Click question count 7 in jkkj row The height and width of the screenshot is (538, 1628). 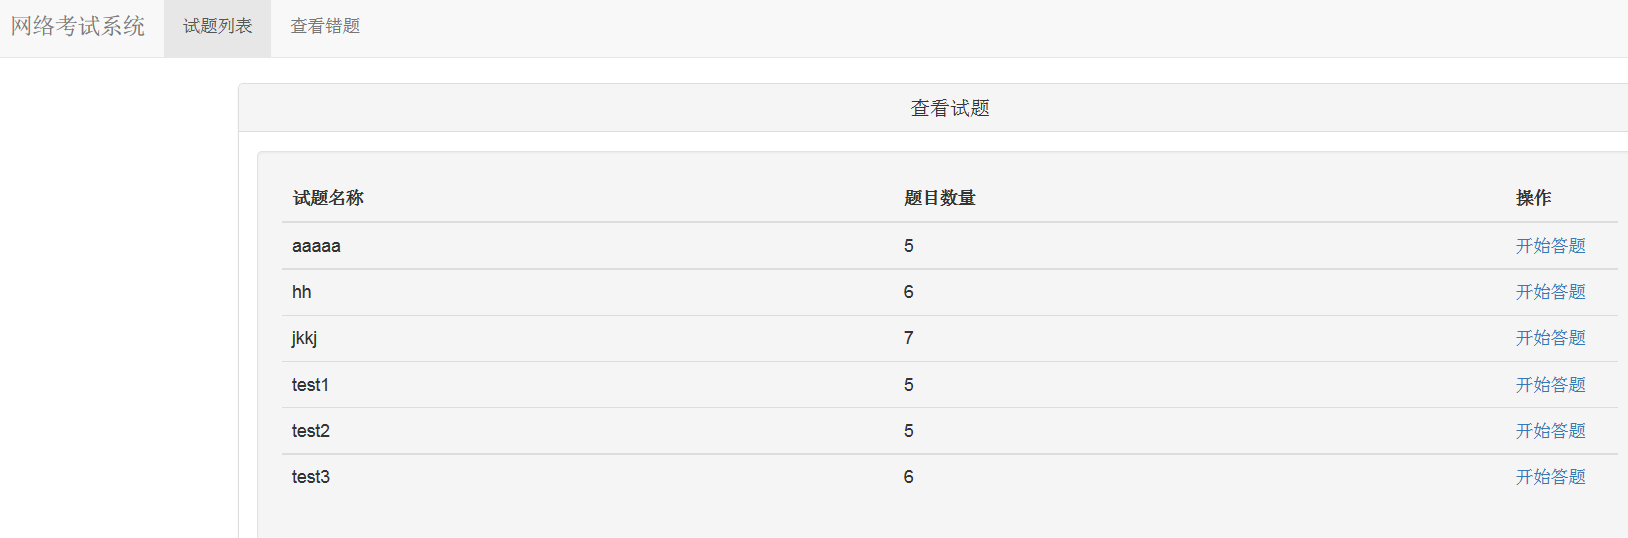click(908, 338)
